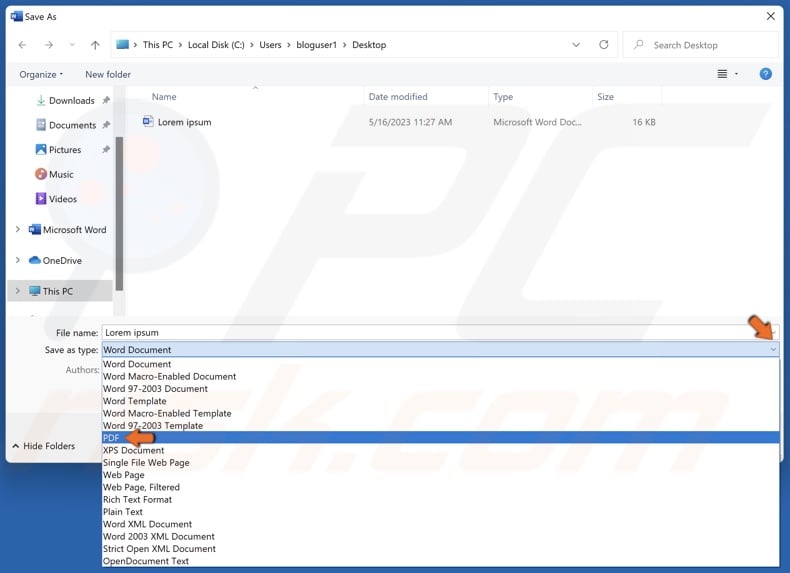This screenshot has height=573, width=790.
Task: Click 'This PC' breadcrumb in address bar
Action: click(158, 45)
